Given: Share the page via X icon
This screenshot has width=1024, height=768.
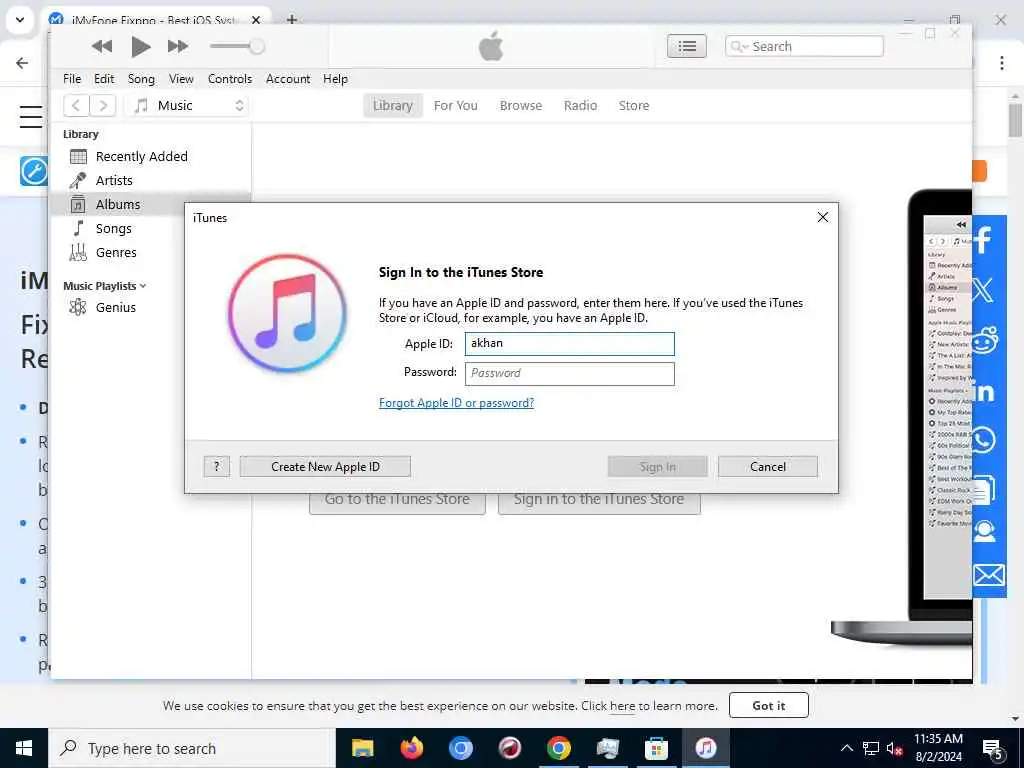Looking at the screenshot, I should [x=983, y=289].
